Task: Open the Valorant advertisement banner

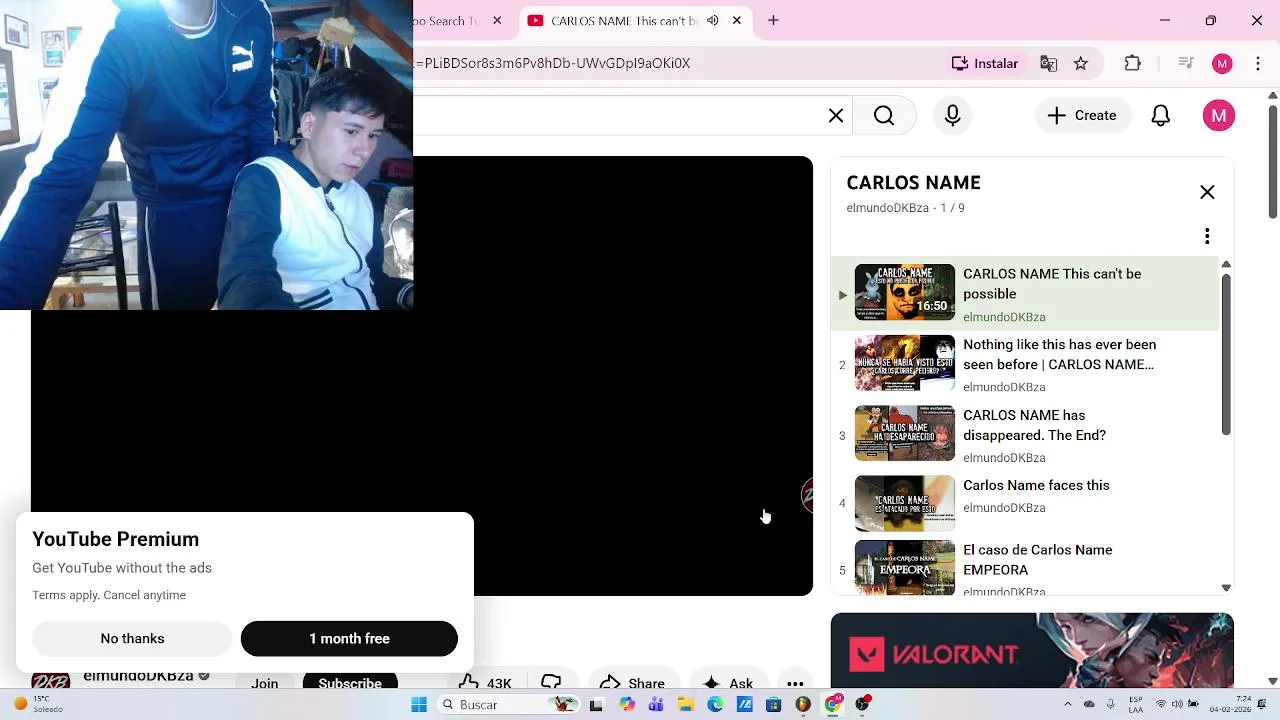Action: pyautogui.click(x=1032, y=650)
